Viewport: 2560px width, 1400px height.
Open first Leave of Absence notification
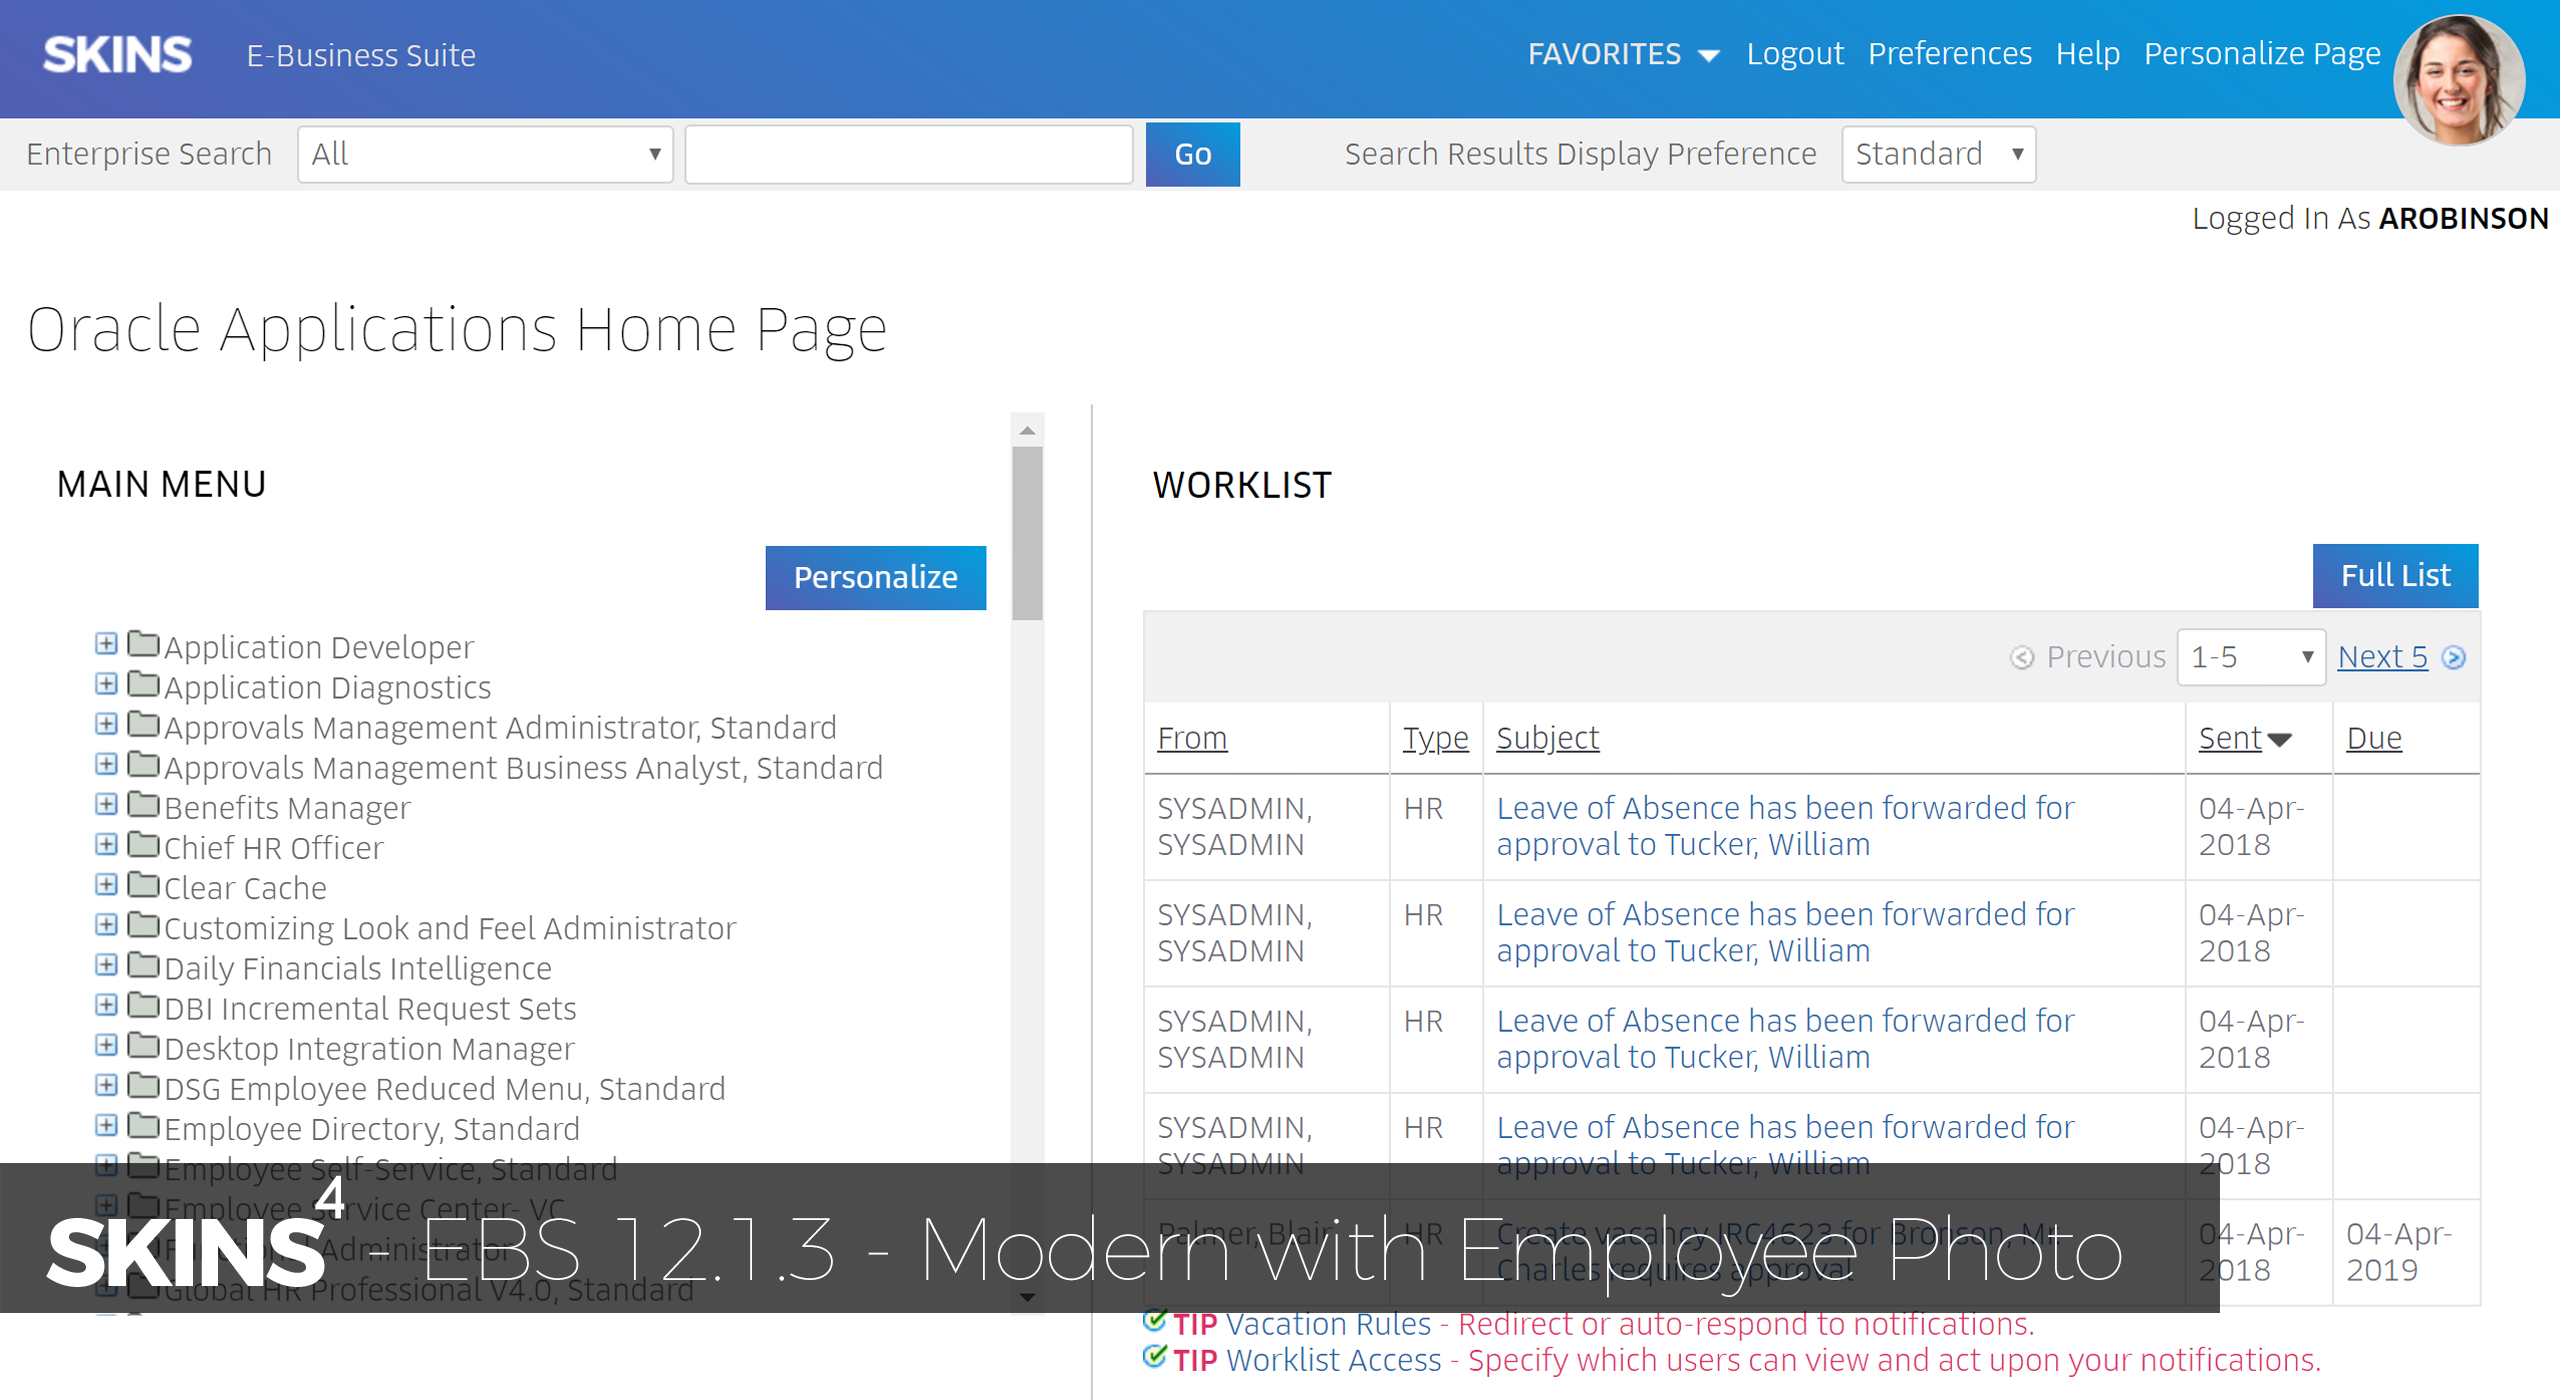pyautogui.click(x=1785, y=826)
